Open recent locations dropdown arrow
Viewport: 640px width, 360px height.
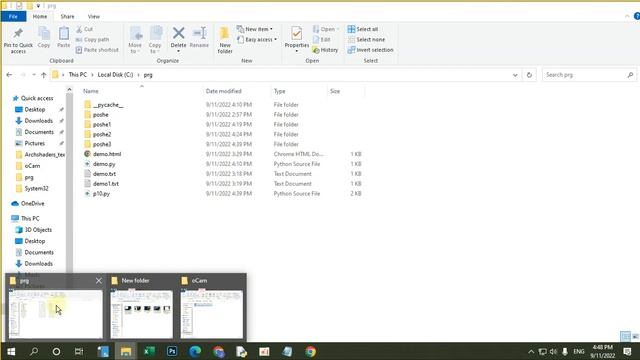tap(33, 75)
